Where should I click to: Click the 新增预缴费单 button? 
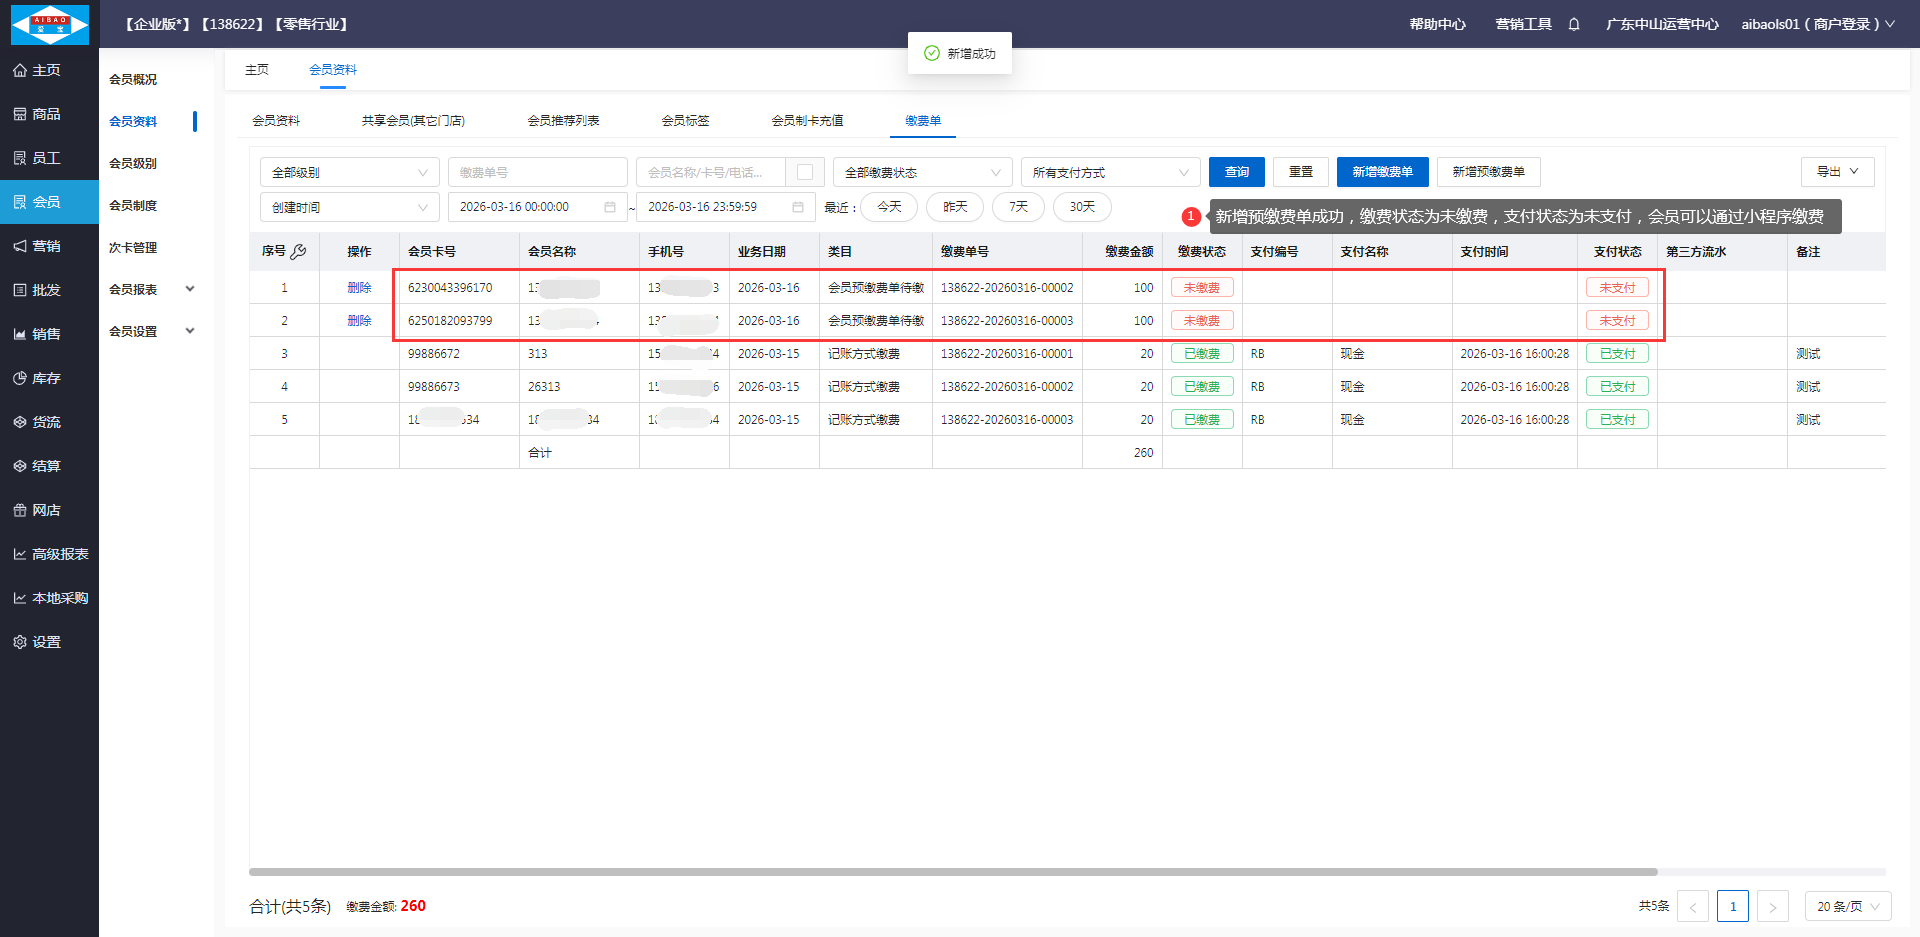coord(1488,172)
